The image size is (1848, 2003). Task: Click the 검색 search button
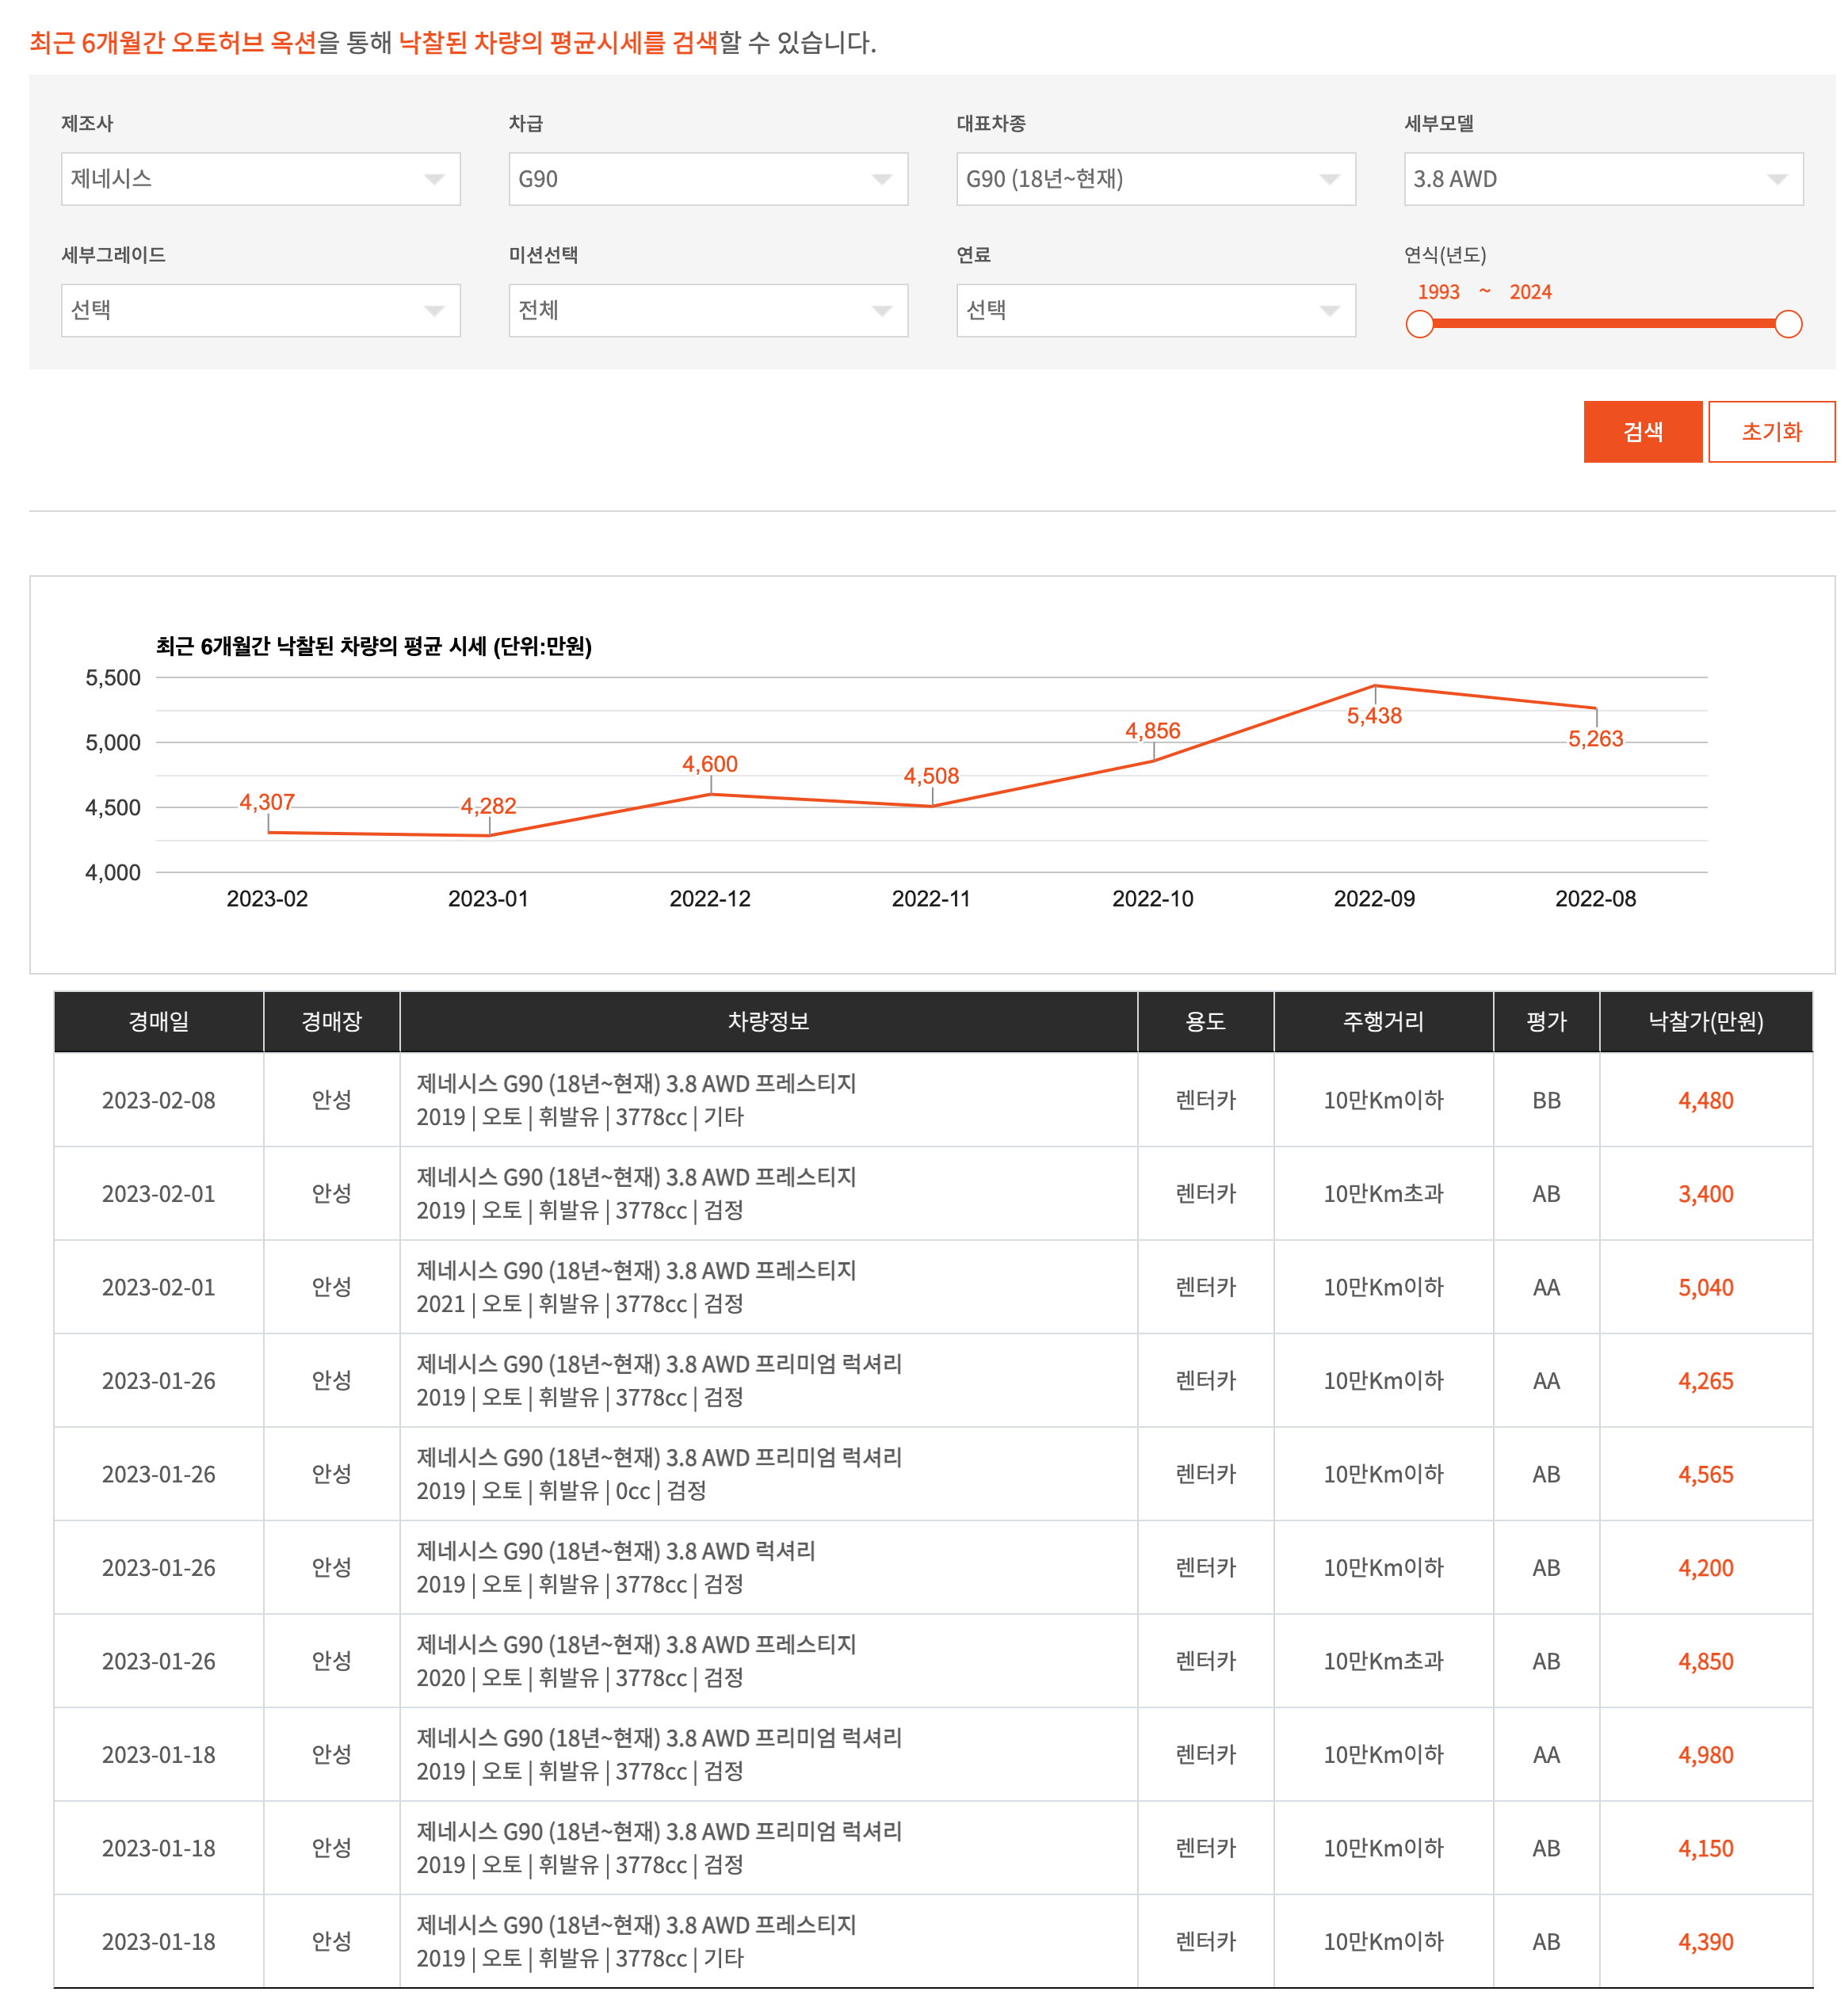(1642, 432)
